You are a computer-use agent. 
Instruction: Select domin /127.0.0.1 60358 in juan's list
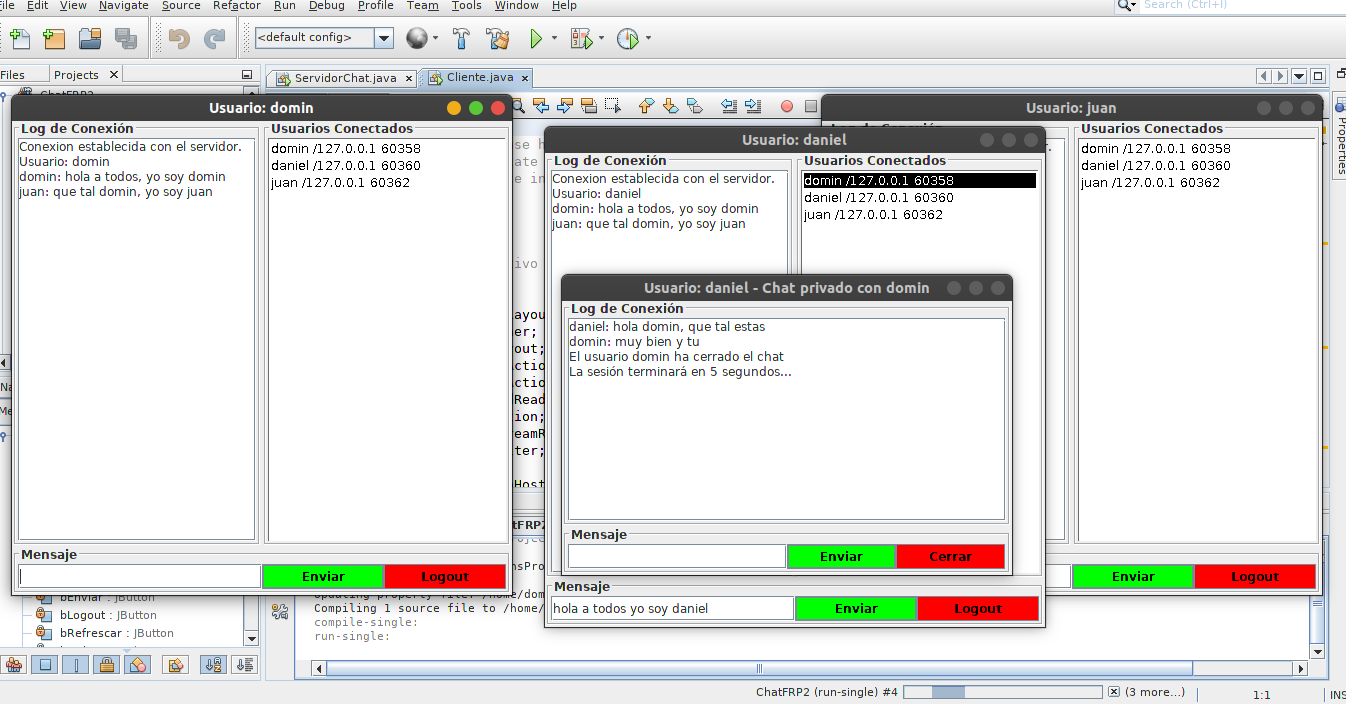pos(1197,148)
